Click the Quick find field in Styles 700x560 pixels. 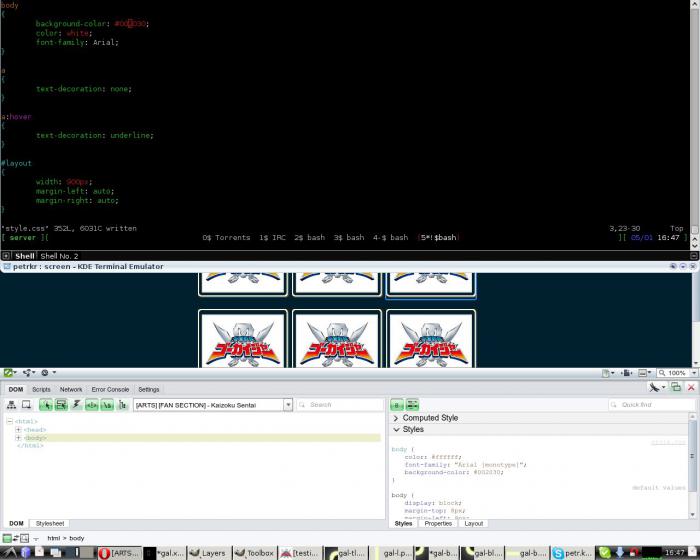pos(651,405)
